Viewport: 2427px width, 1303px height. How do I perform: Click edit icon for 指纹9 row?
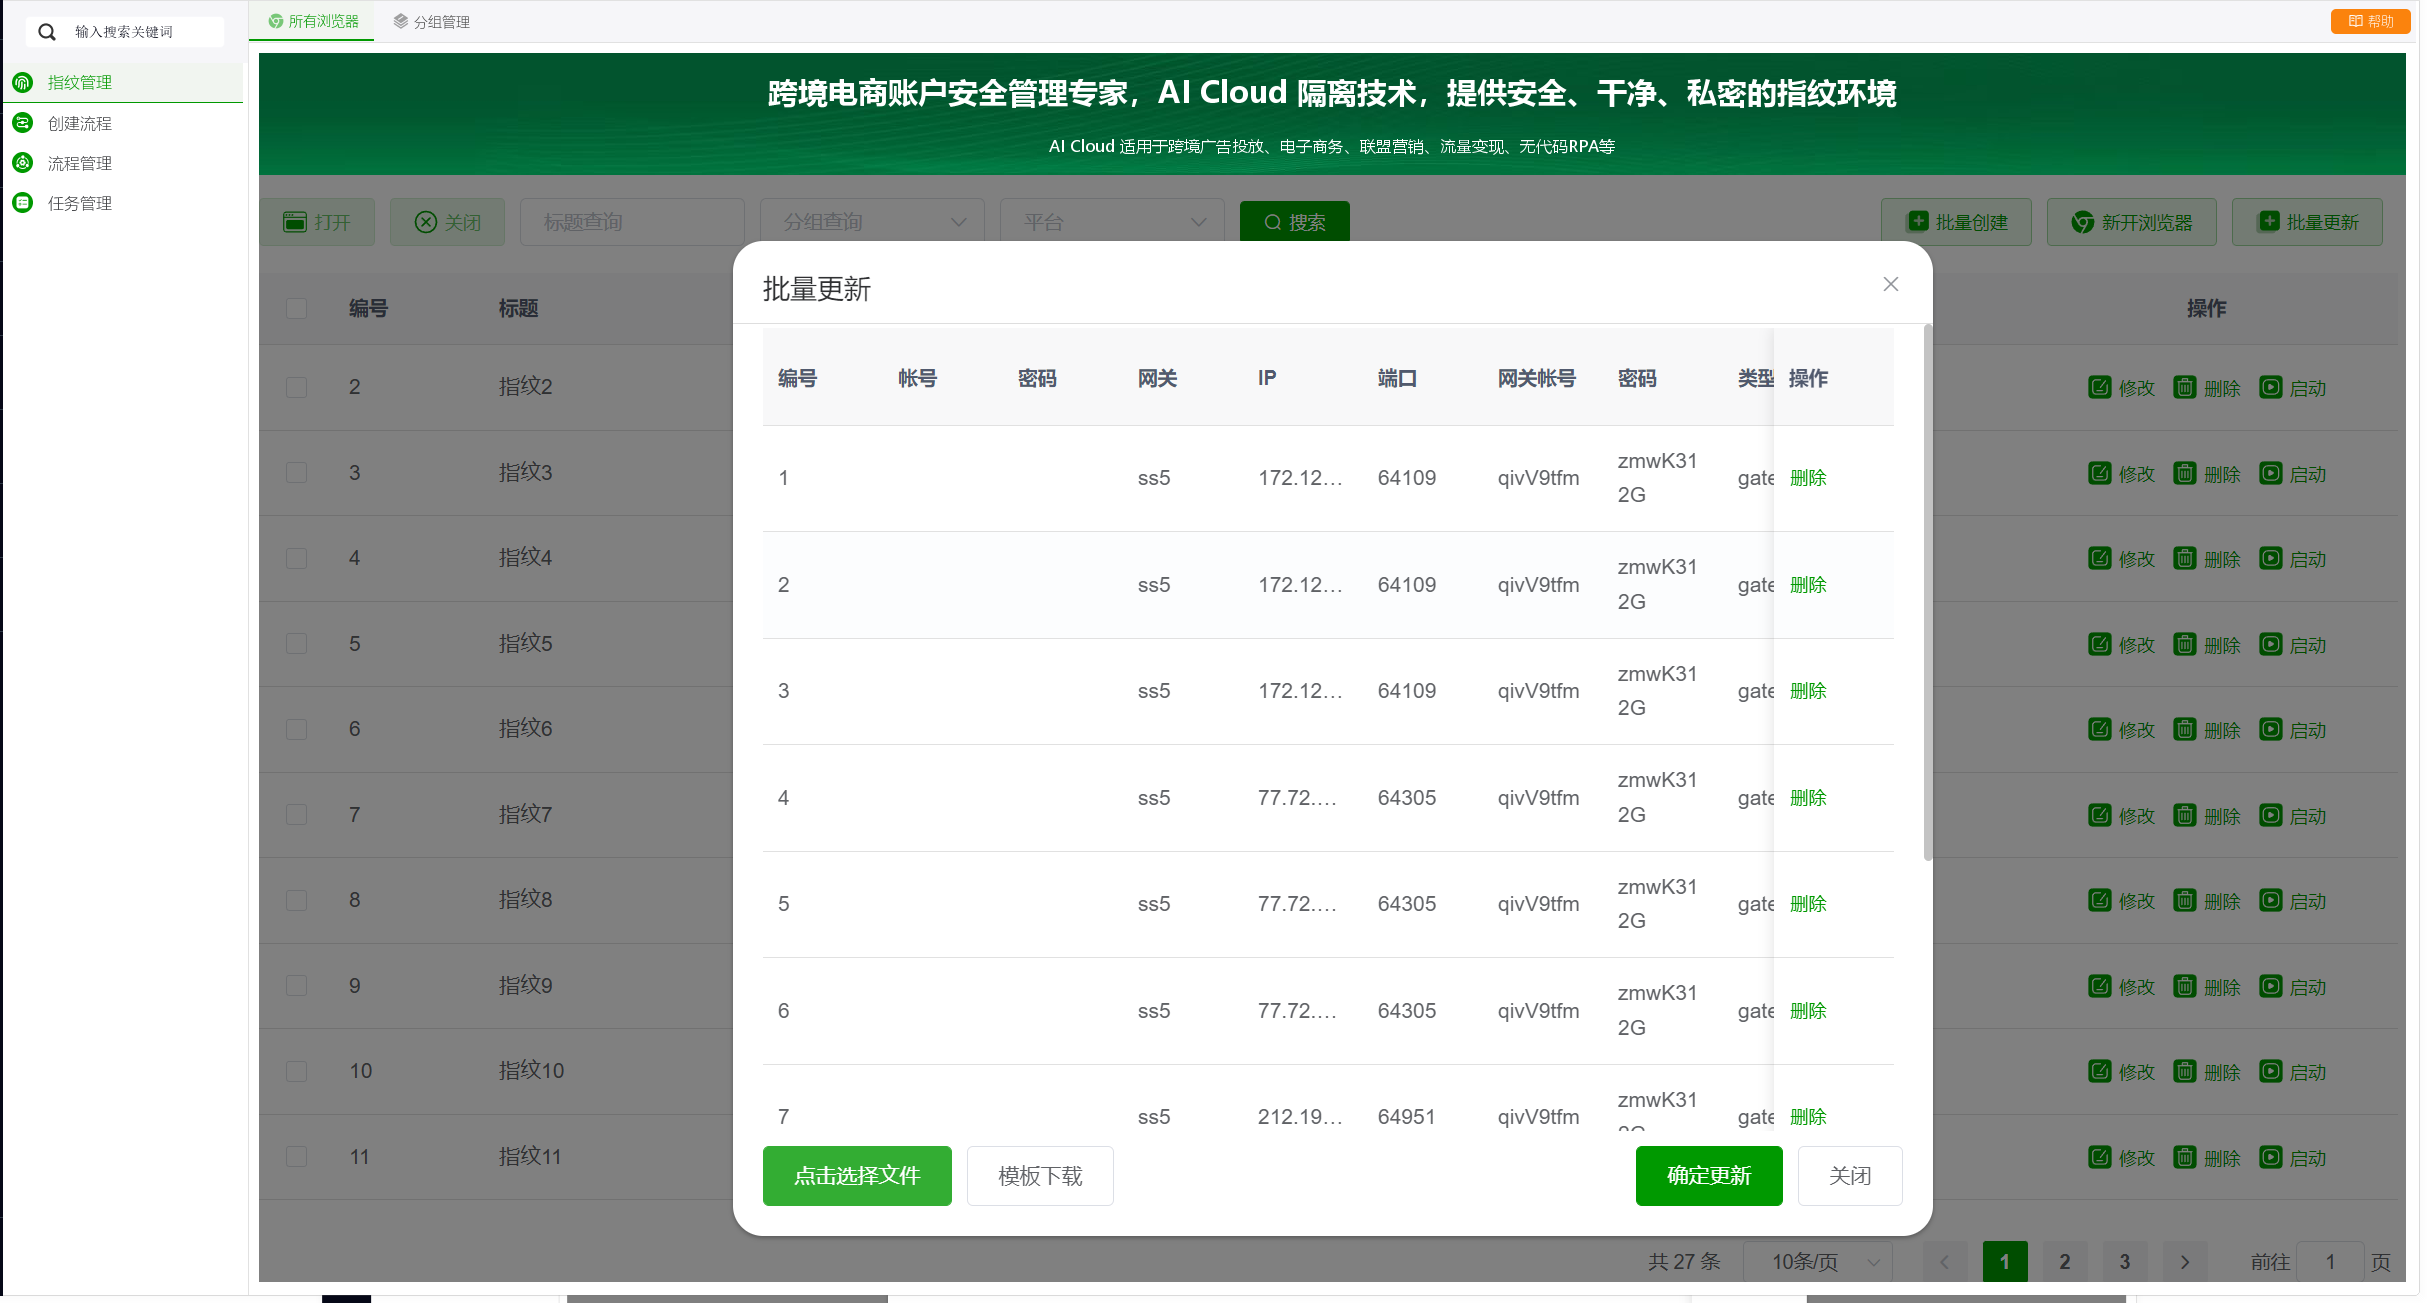pyautogui.click(x=2099, y=986)
